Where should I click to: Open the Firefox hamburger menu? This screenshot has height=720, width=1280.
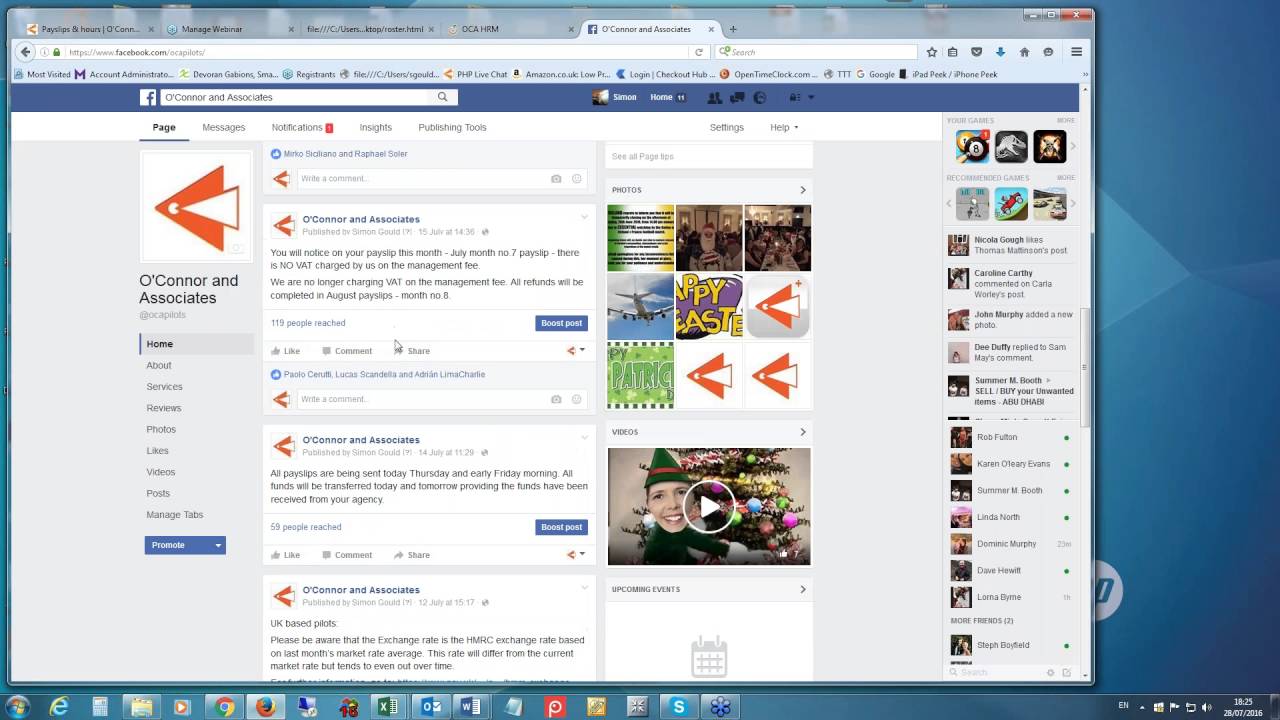pyautogui.click(x=1077, y=52)
